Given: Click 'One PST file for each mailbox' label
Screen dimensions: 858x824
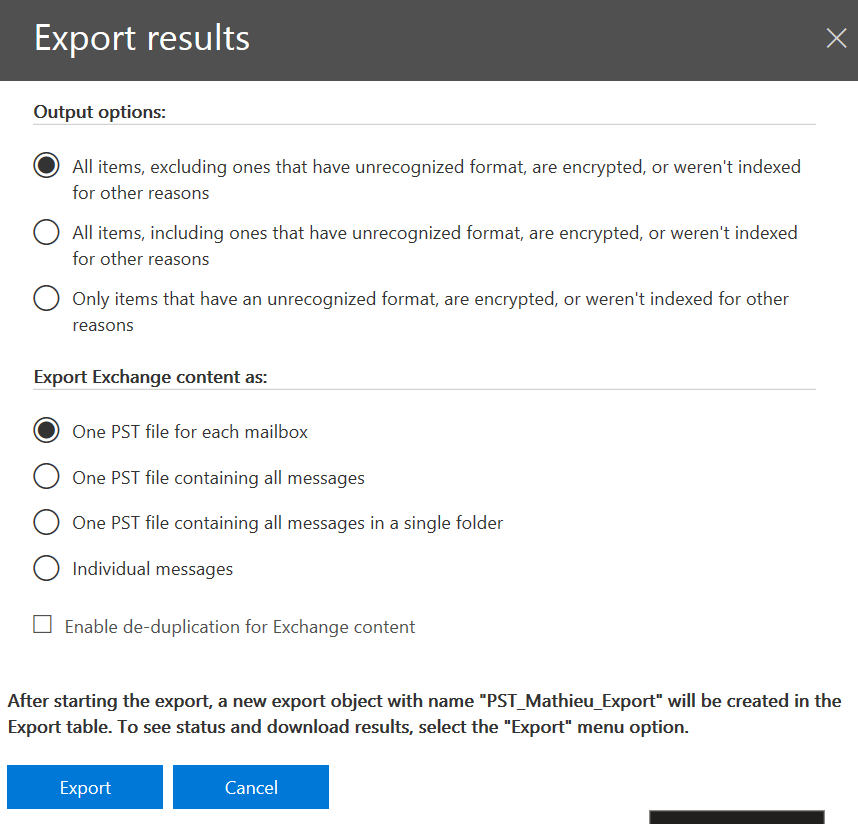Looking at the screenshot, I should (x=190, y=432).
